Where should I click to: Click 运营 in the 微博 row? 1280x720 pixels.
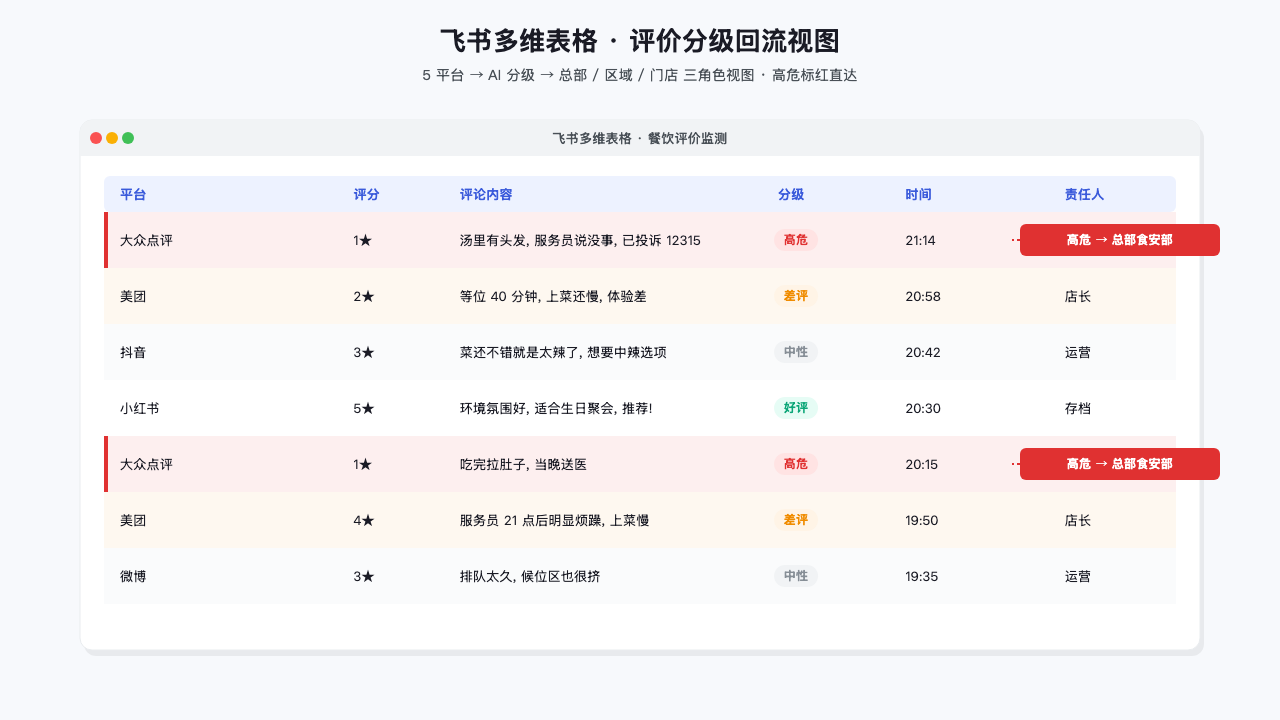pos(1078,576)
